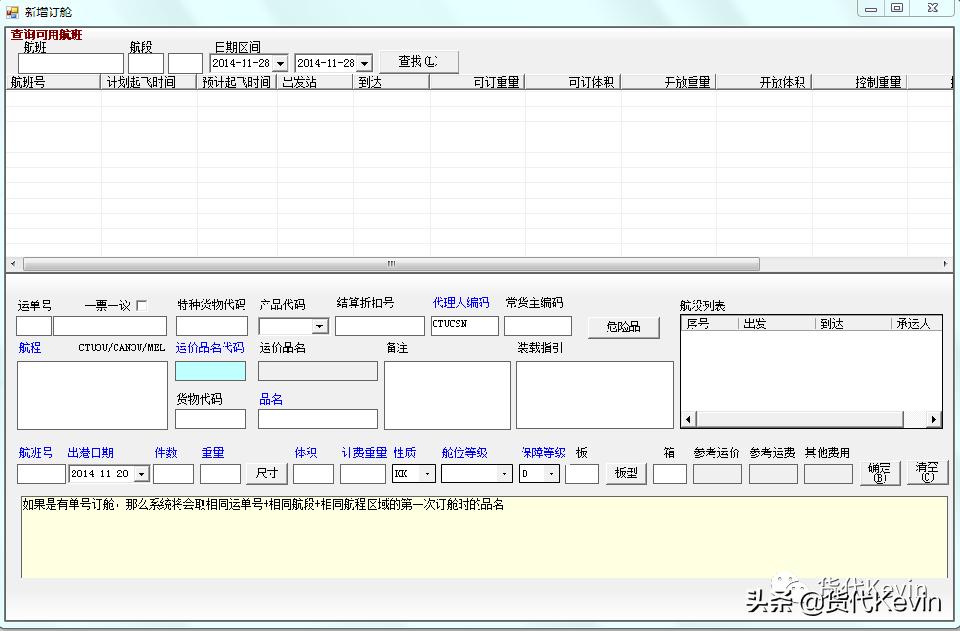Image resolution: width=960 pixels, height=632 pixels.
Task: Click the 板型 pallet type button
Action: click(x=624, y=473)
